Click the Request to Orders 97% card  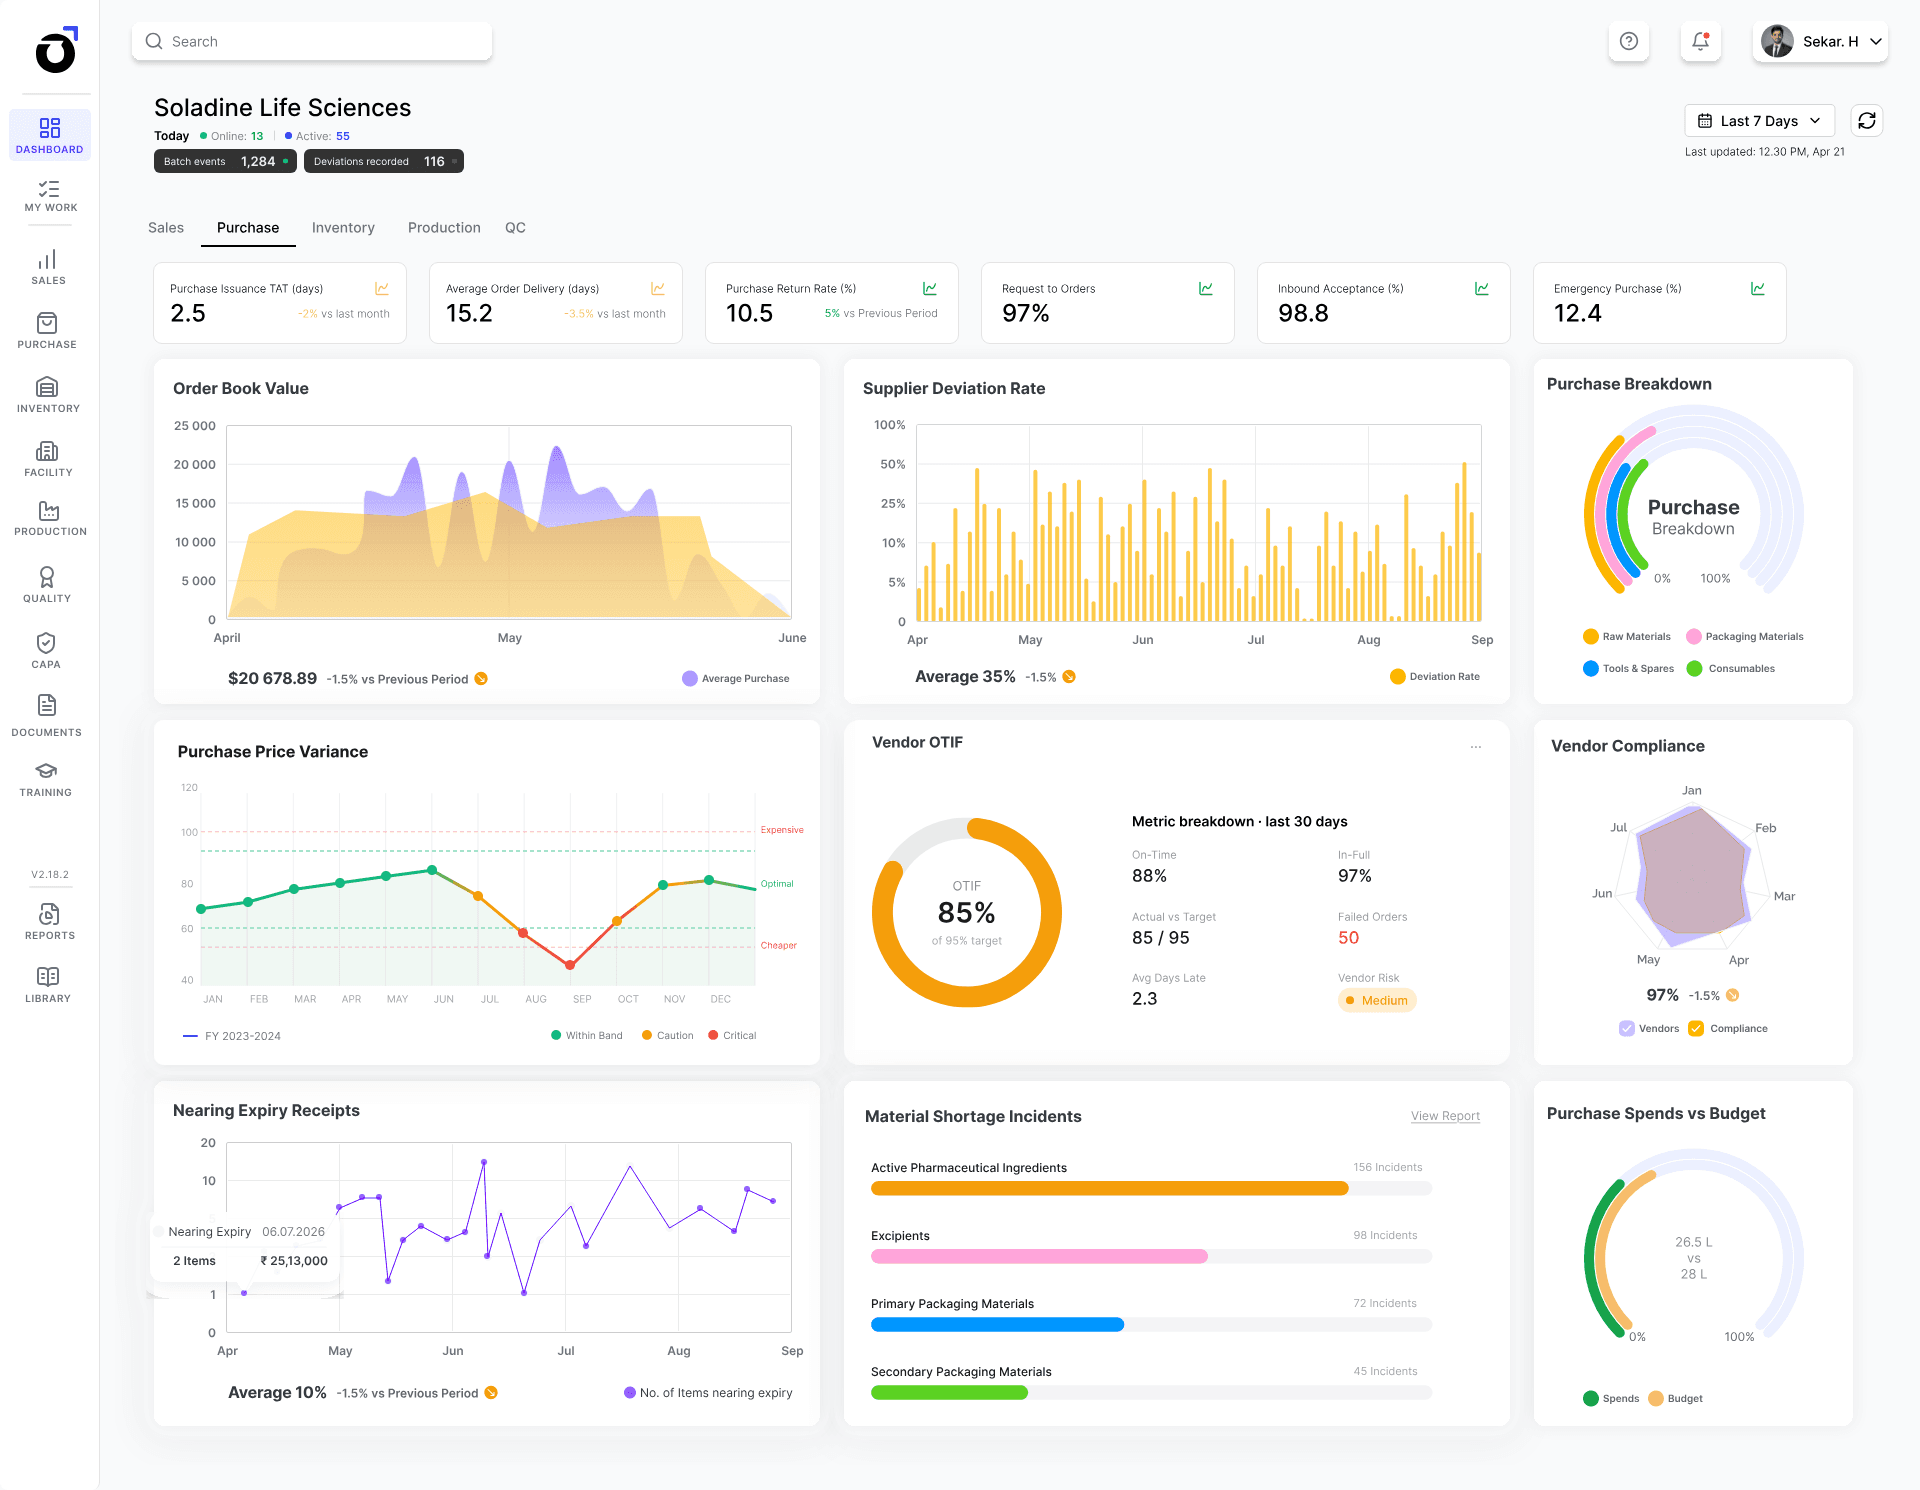coord(1108,303)
